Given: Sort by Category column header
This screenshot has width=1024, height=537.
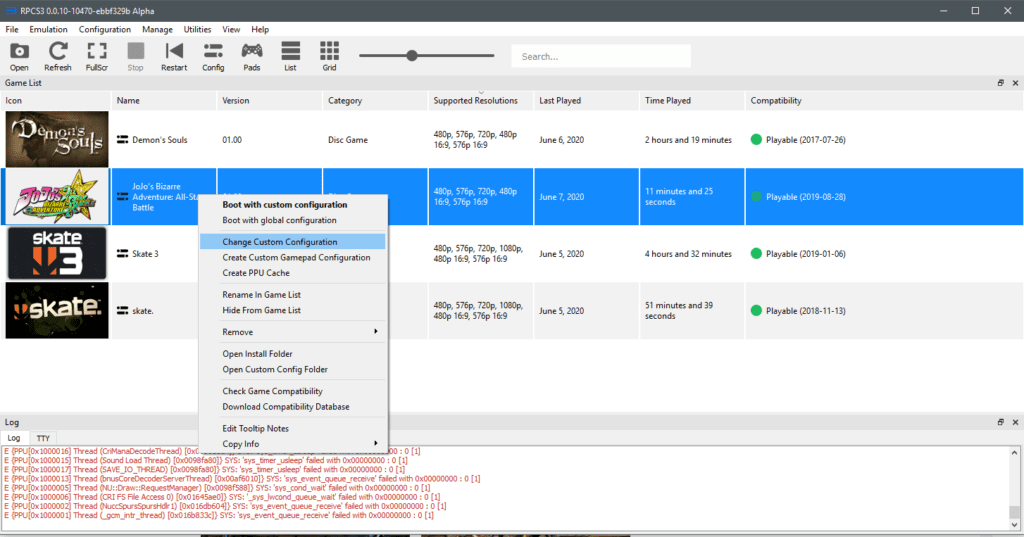Looking at the screenshot, I should point(376,101).
